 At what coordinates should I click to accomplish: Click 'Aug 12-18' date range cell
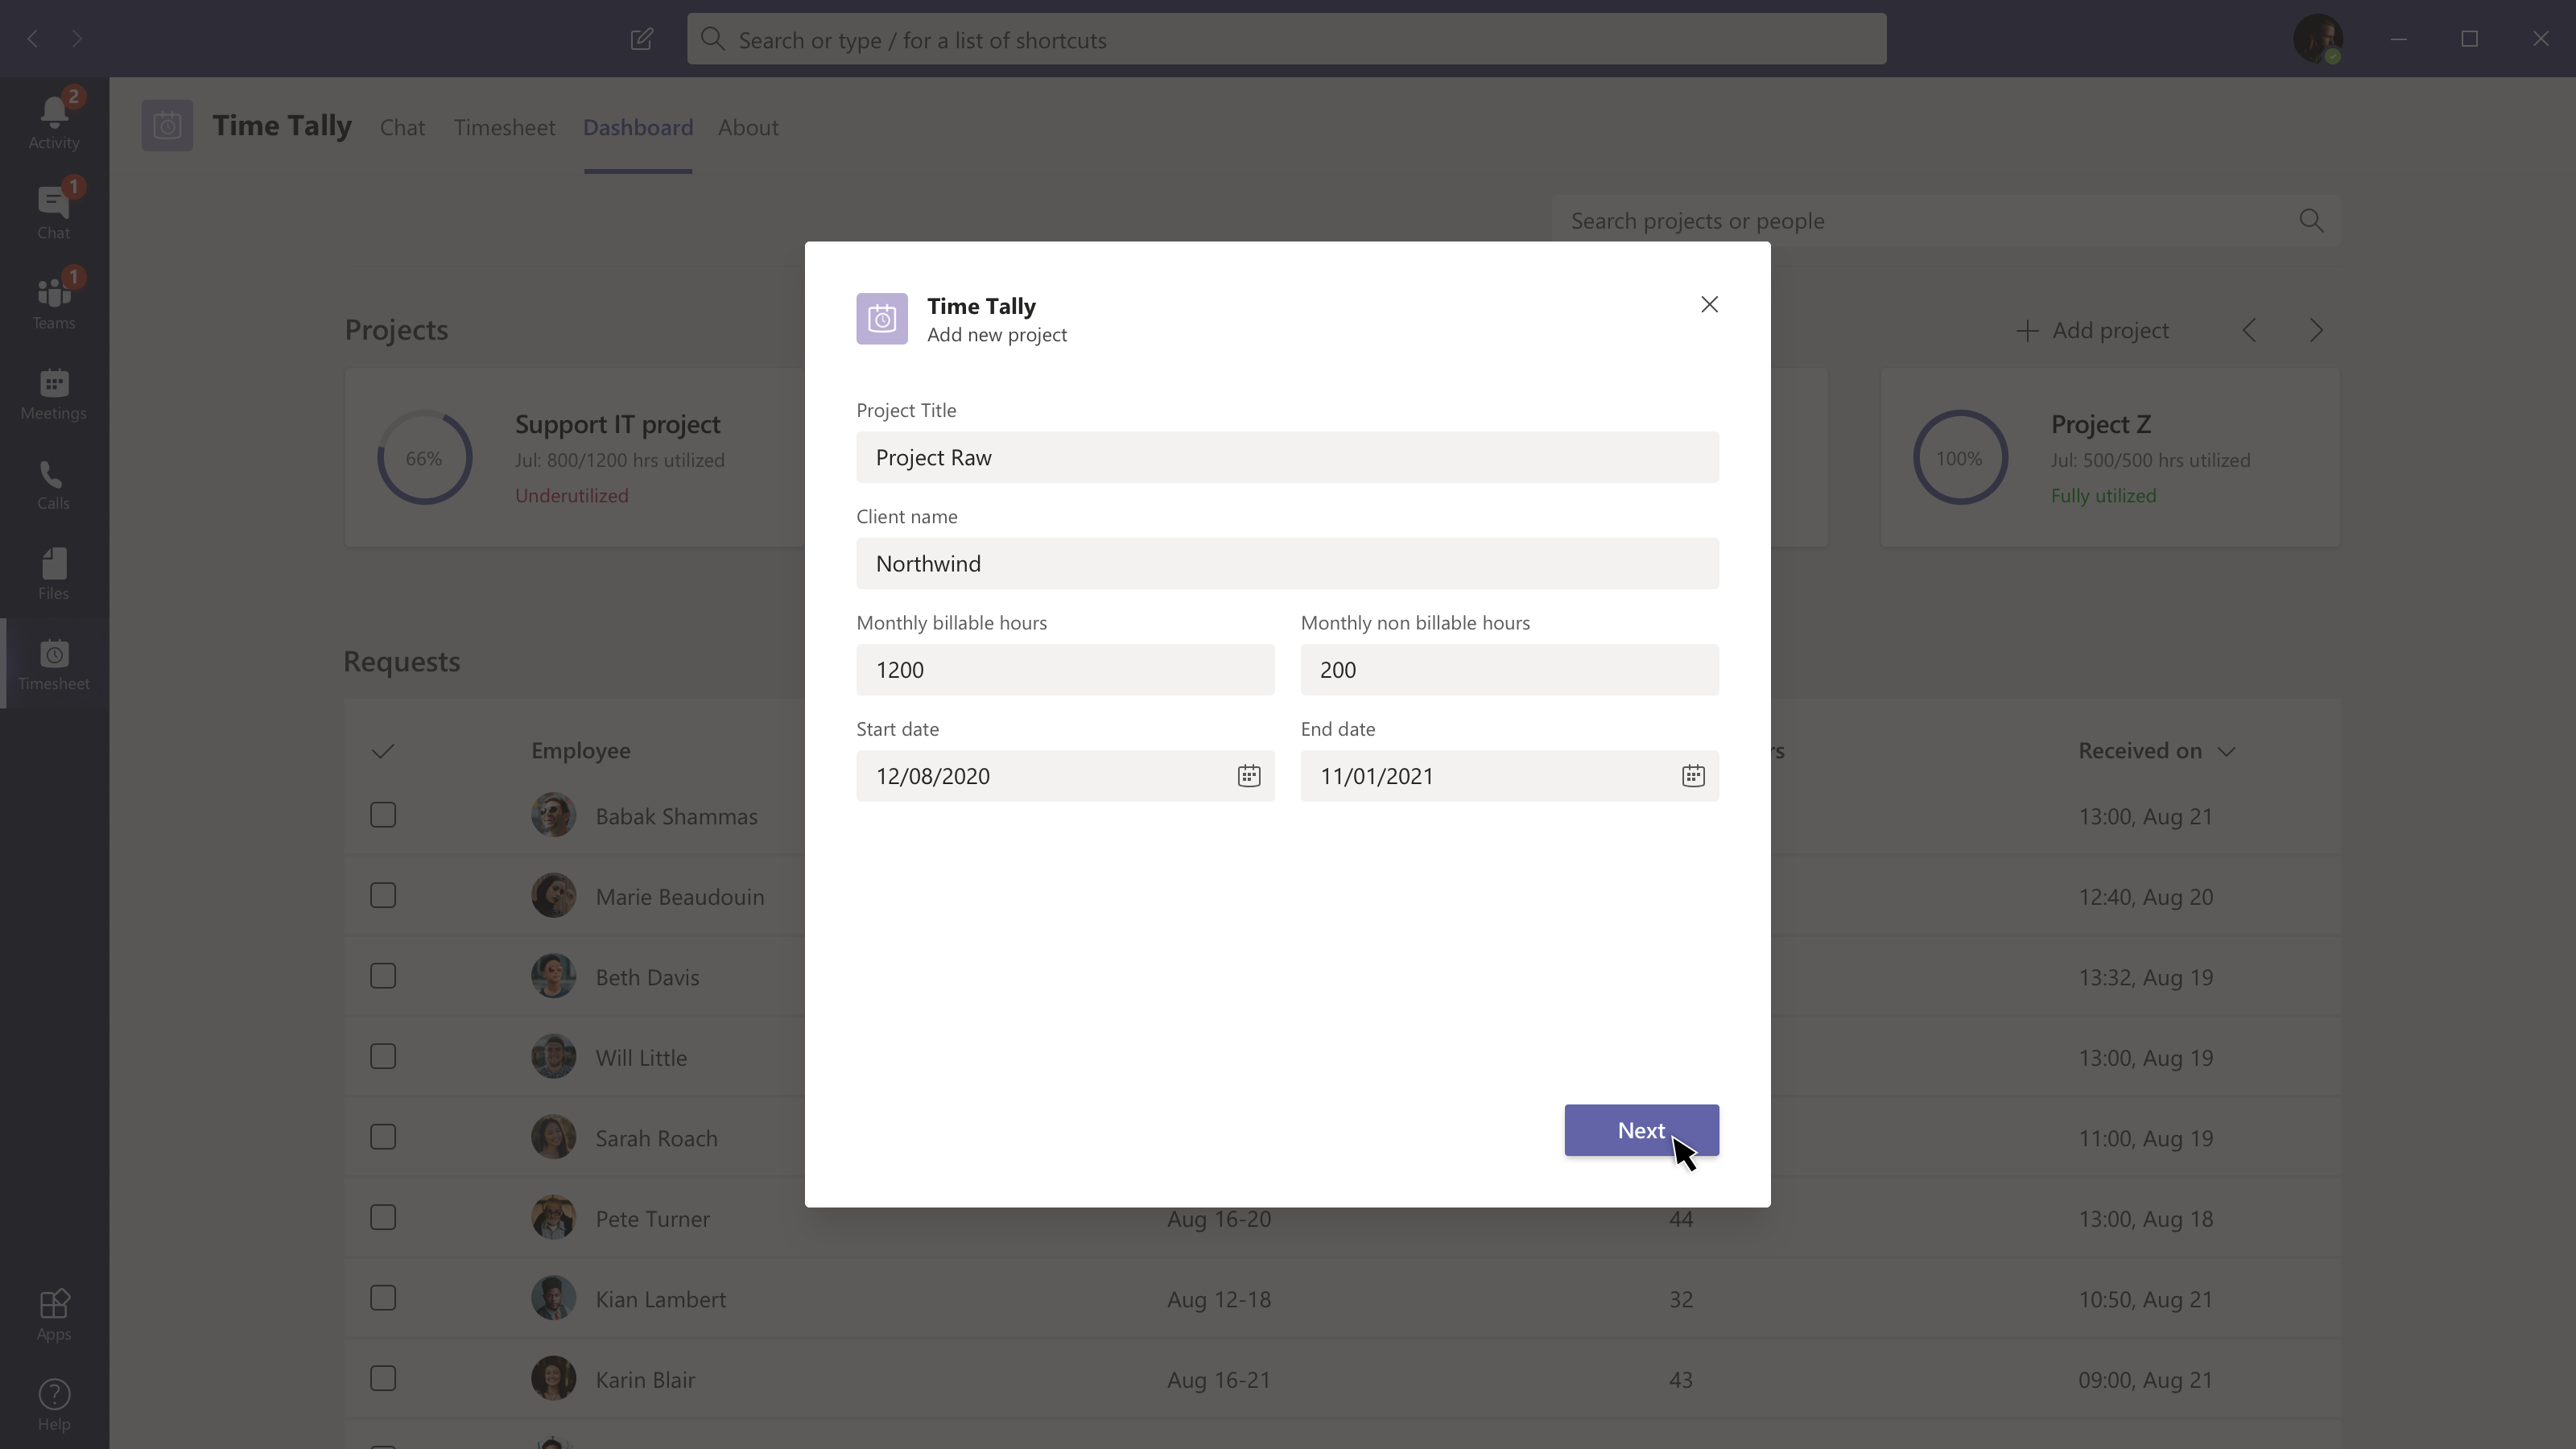(1219, 1299)
